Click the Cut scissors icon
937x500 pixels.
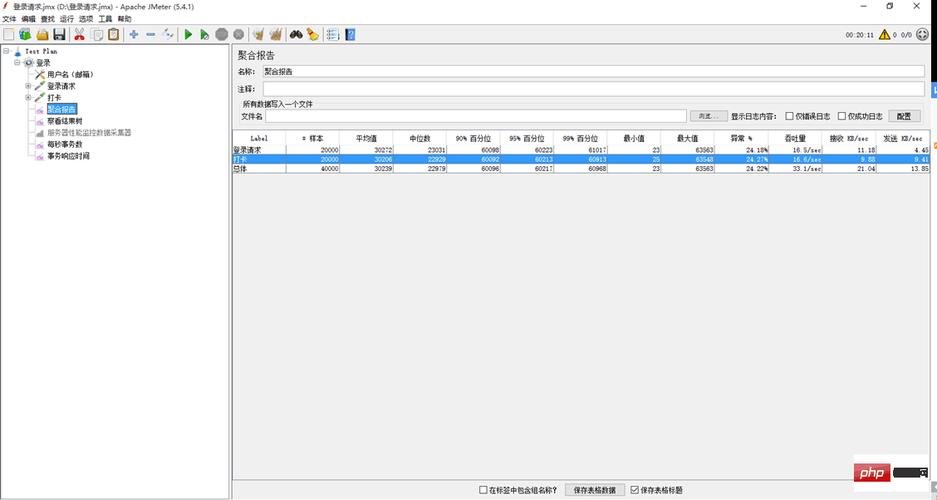pyautogui.click(x=79, y=35)
